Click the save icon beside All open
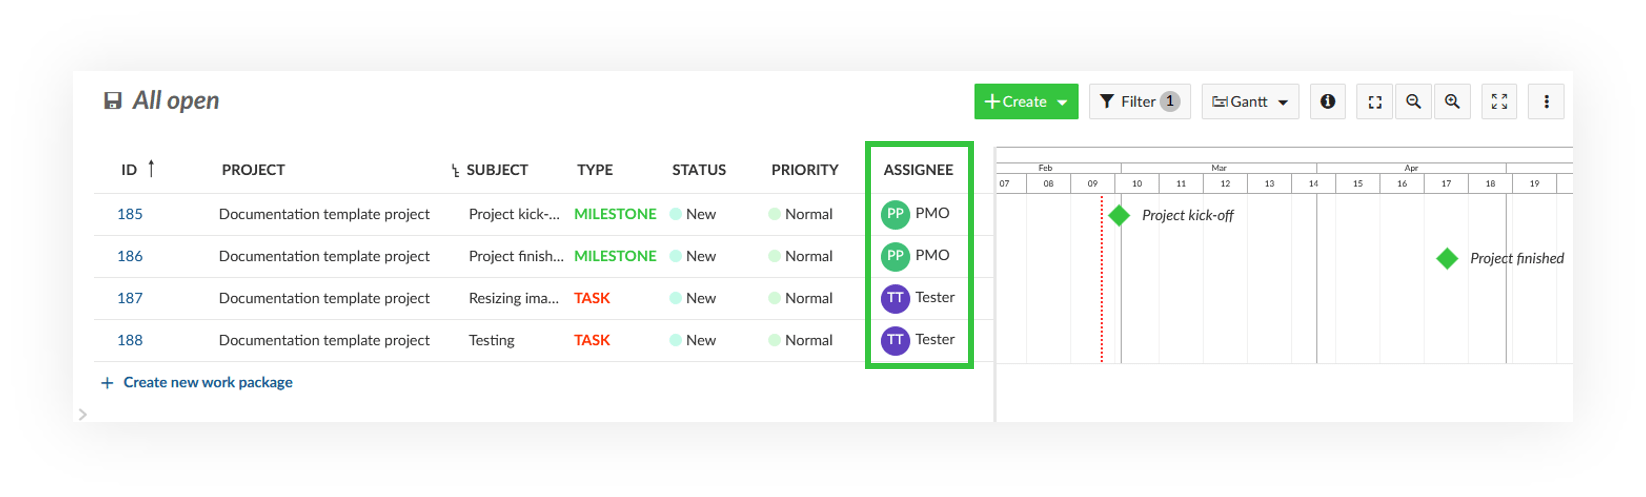The image size is (1646, 497). (x=113, y=101)
